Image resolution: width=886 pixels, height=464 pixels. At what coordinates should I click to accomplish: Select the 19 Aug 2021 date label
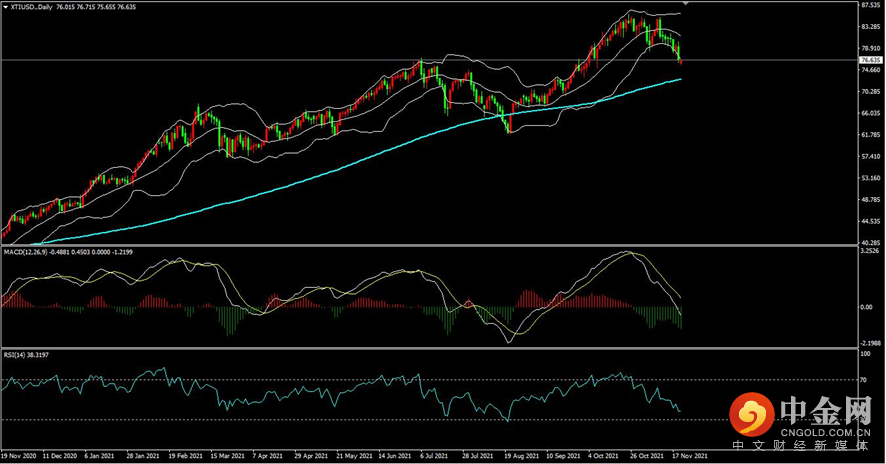coord(521,456)
